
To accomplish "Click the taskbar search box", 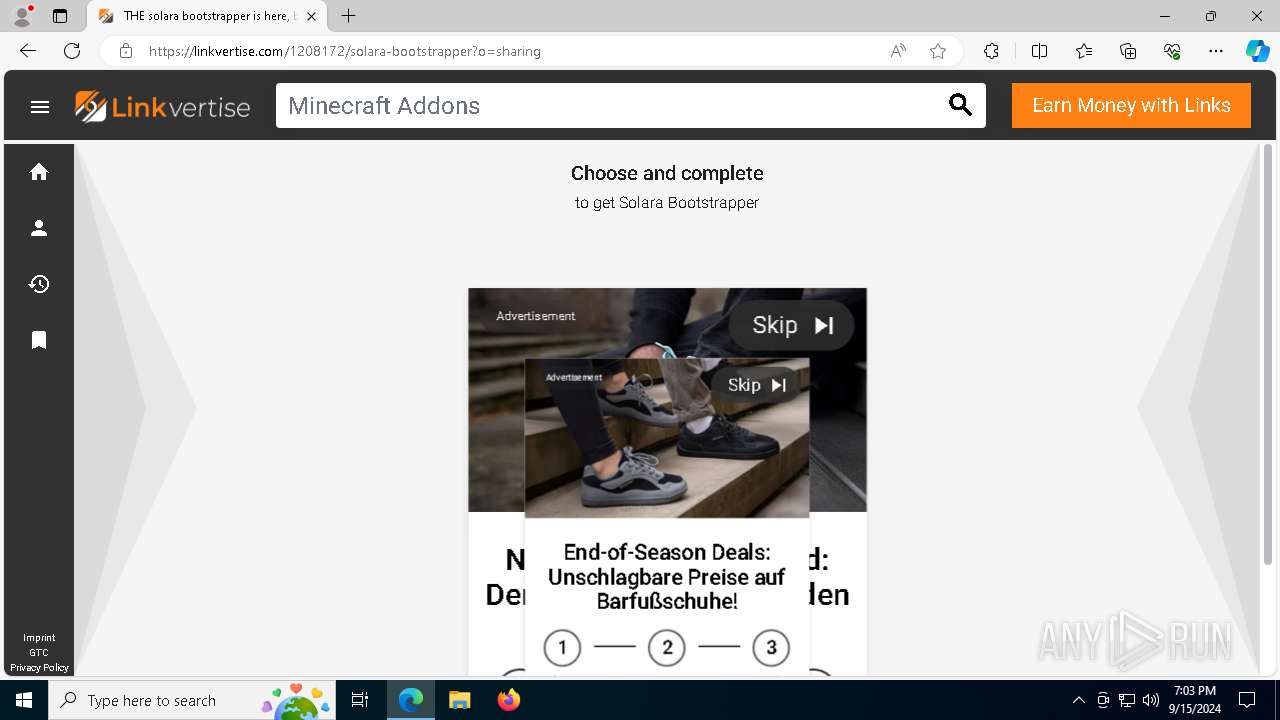I will (192, 700).
